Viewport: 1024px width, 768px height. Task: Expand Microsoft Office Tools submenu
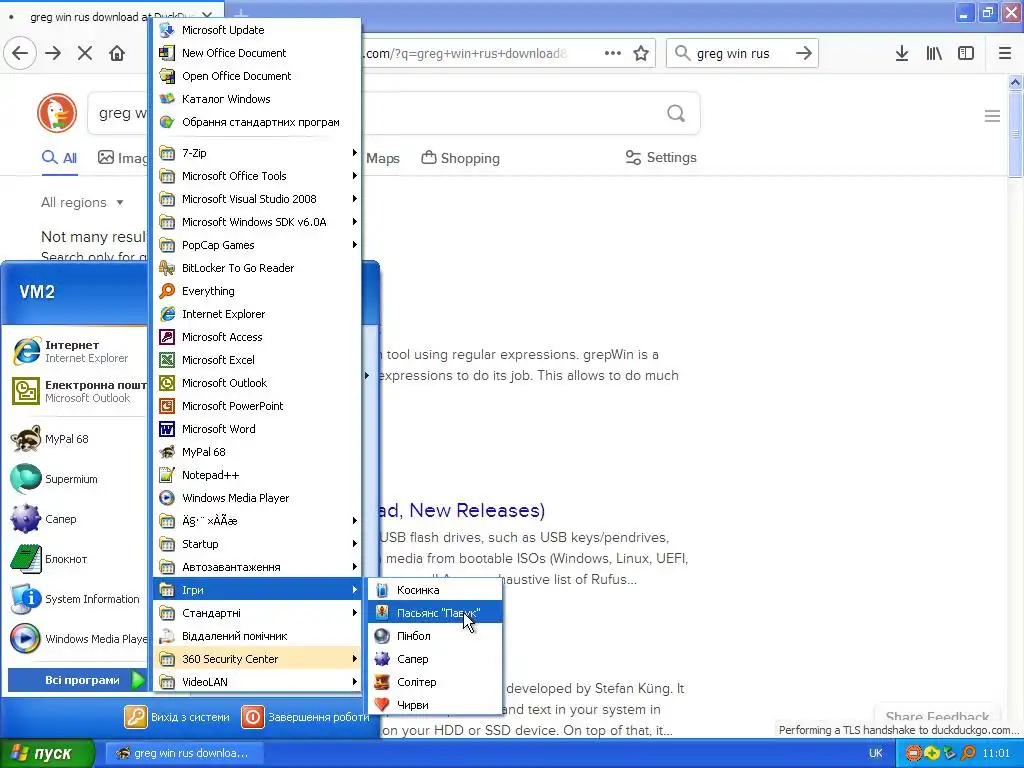click(257, 176)
